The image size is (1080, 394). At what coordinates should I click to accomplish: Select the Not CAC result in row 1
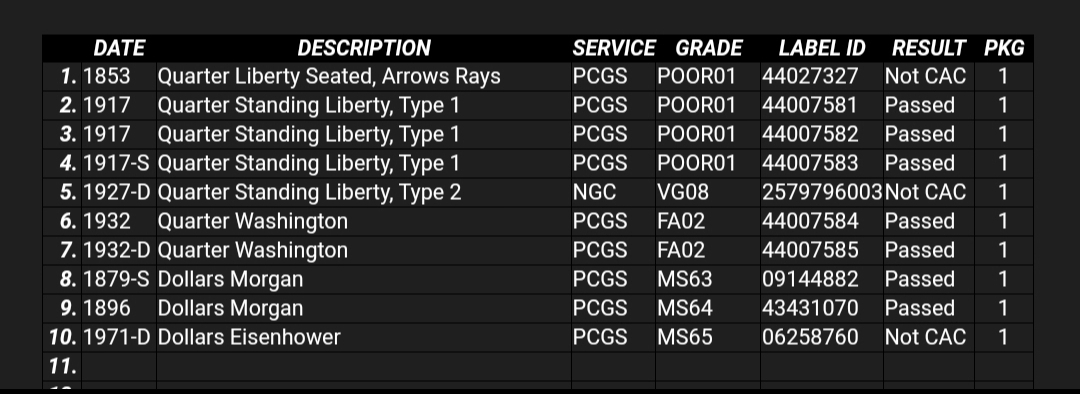tap(928, 76)
